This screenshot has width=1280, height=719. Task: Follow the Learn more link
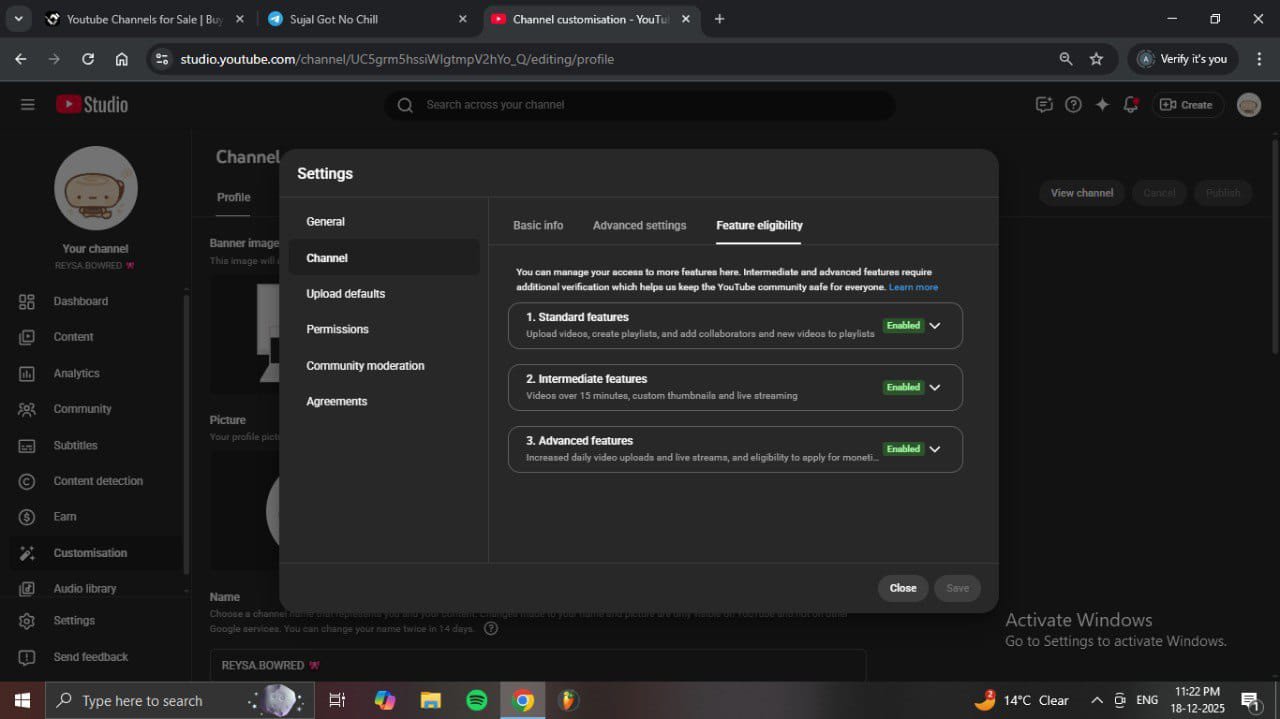click(x=913, y=287)
